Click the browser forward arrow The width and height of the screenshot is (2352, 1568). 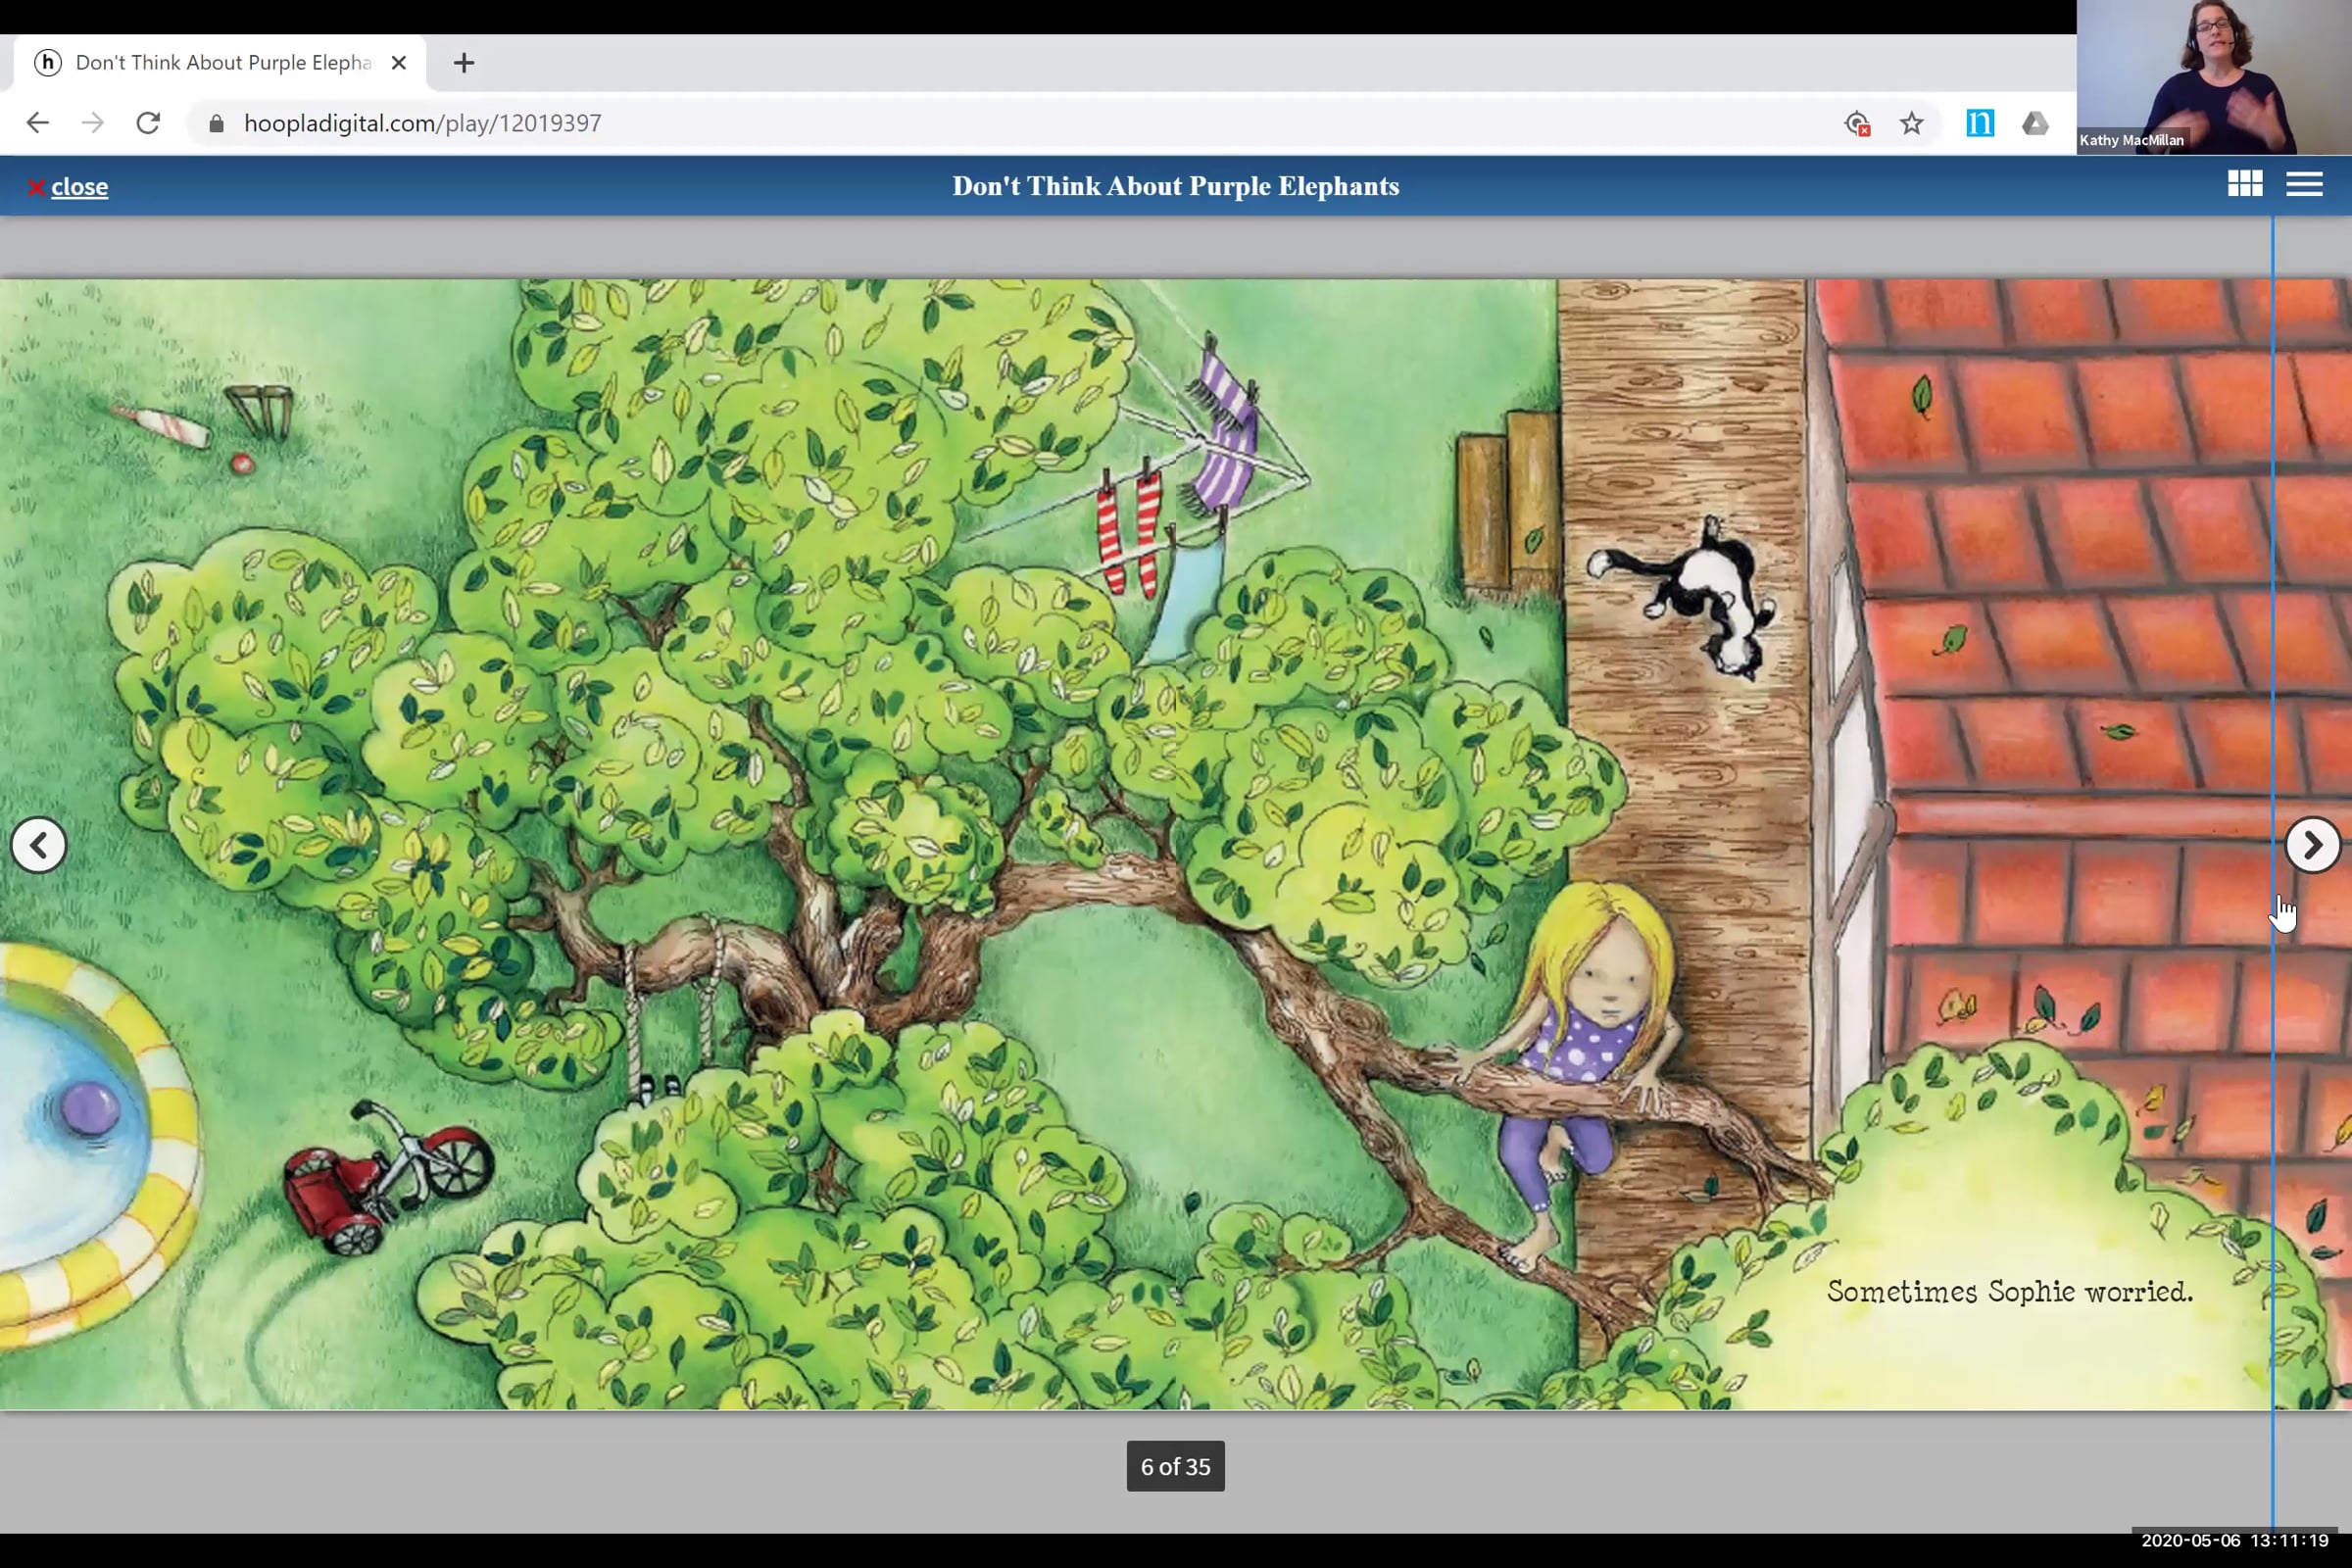tap(92, 123)
